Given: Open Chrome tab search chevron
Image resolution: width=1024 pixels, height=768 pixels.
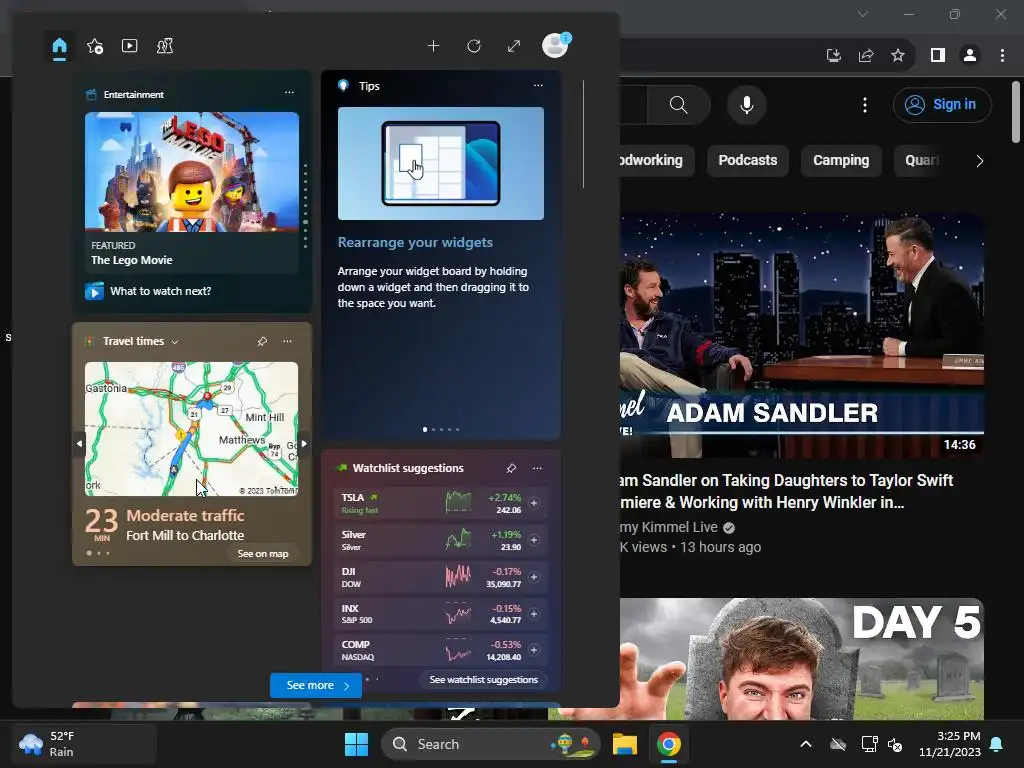Looking at the screenshot, I should point(863,14).
